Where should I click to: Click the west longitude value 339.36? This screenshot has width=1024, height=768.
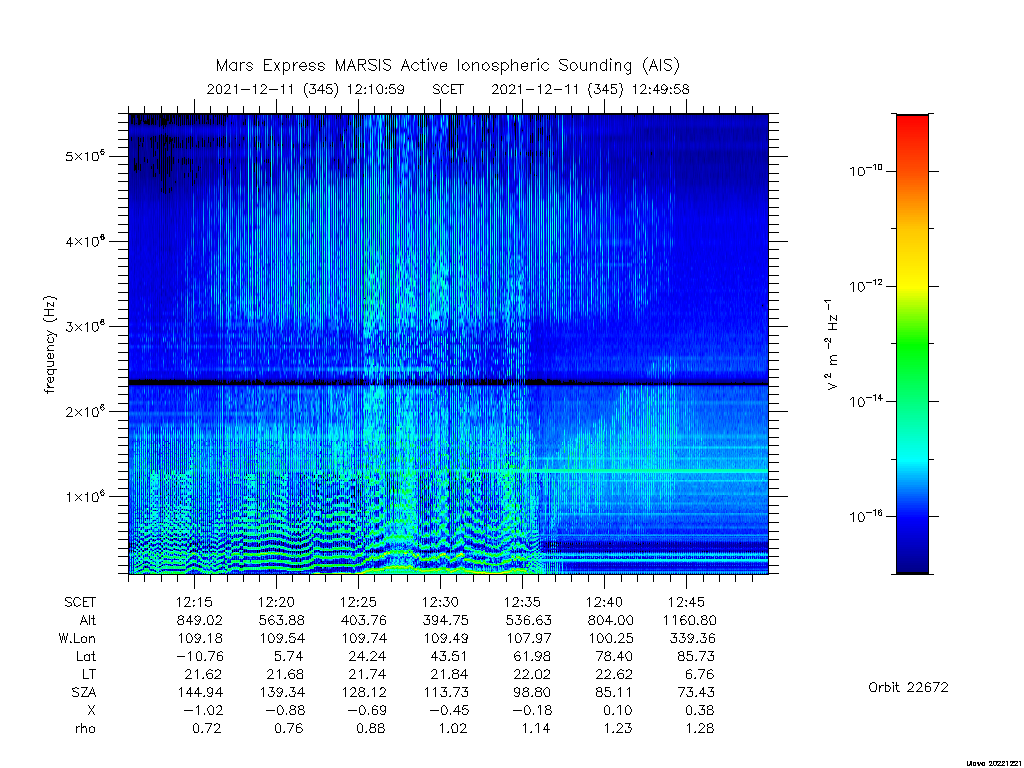tap(692, 638)
